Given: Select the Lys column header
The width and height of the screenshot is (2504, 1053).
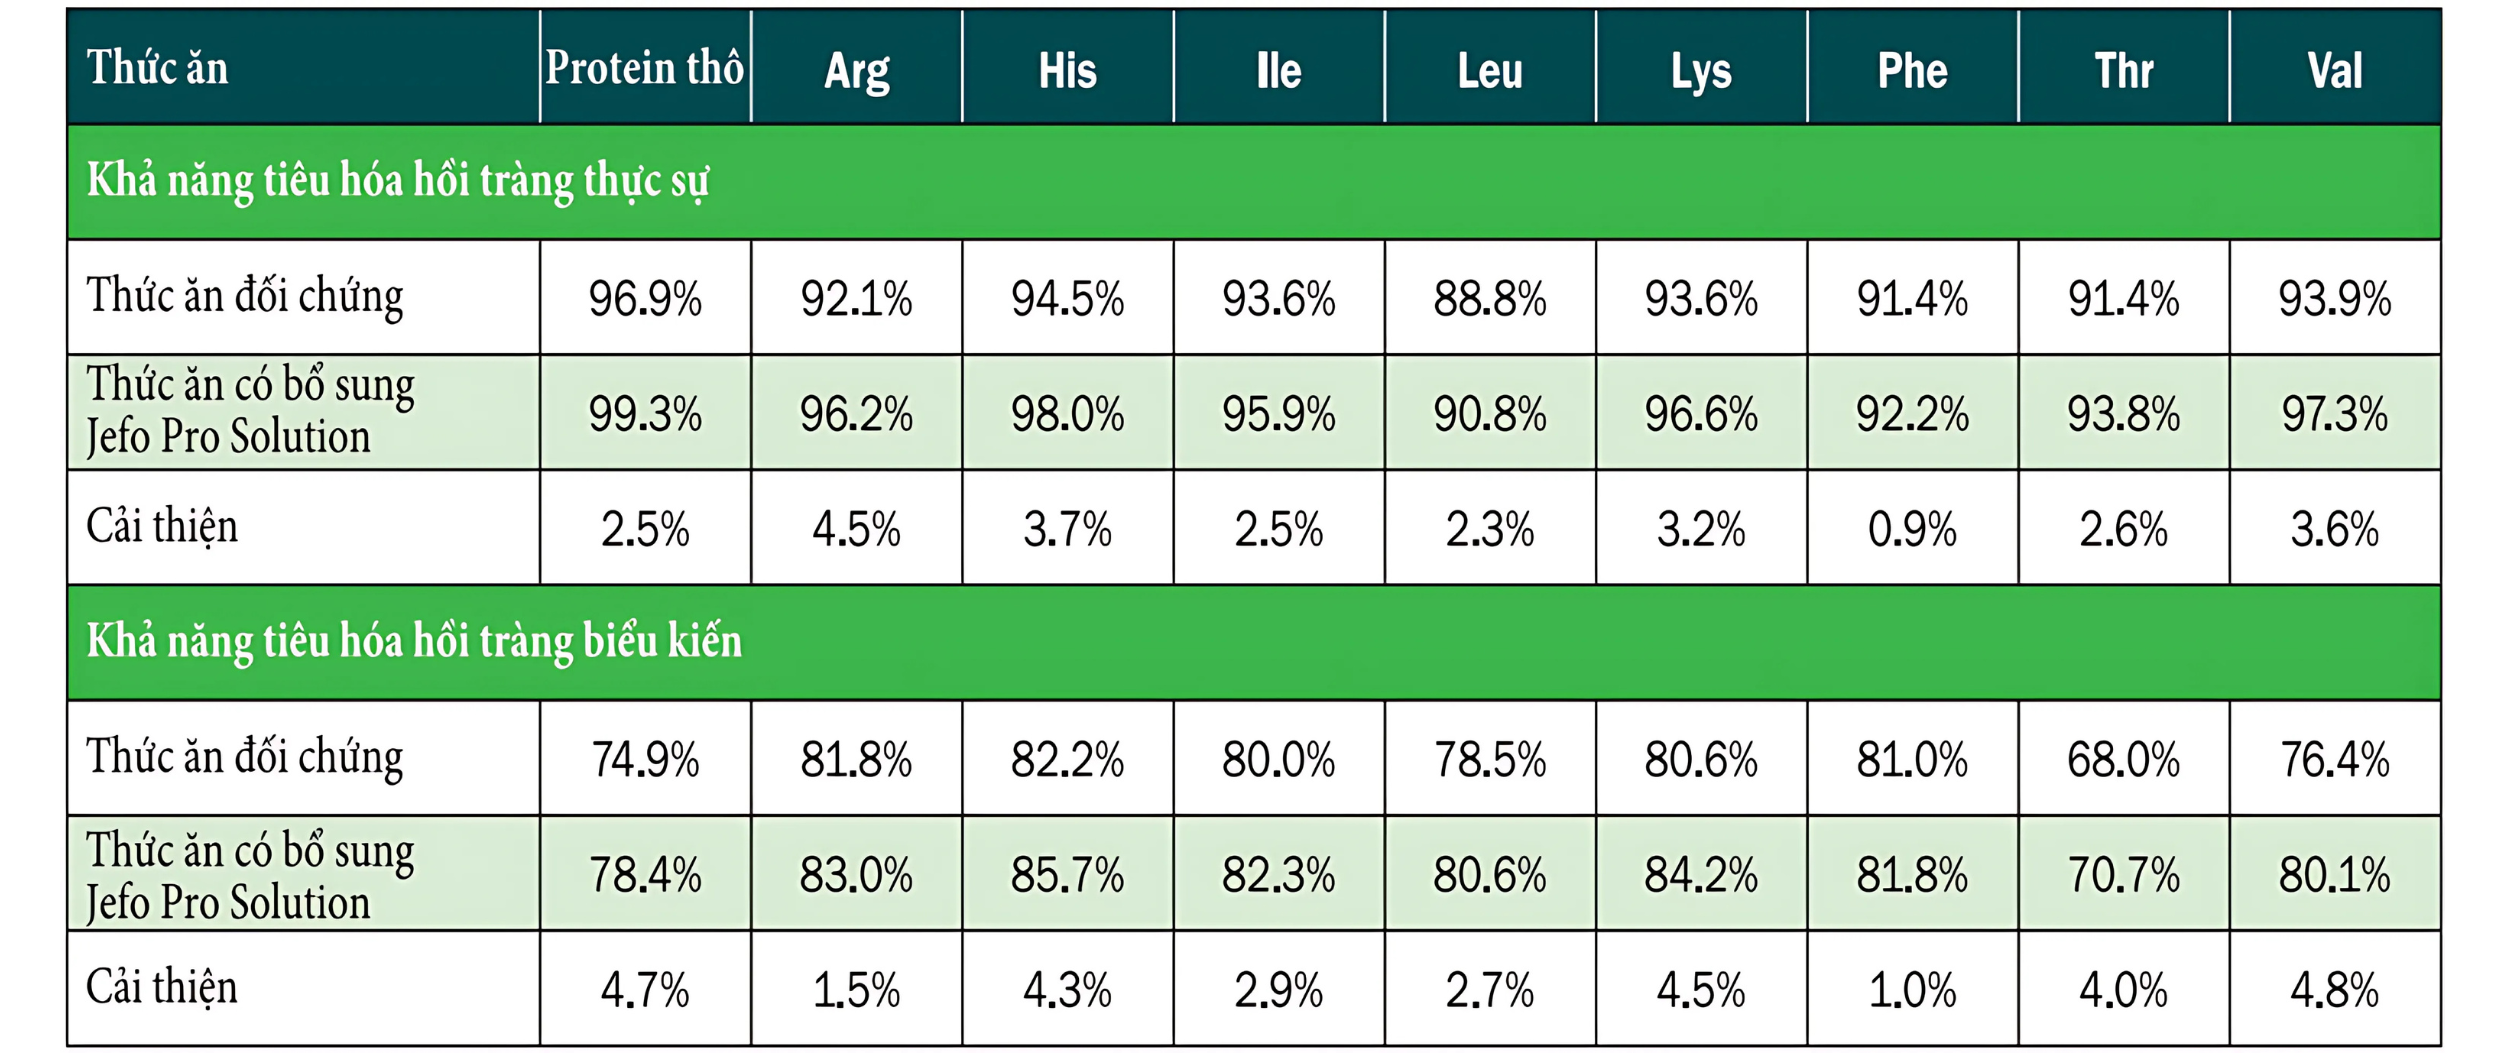Looking at the screenshot, I should tap(1700, 70).
